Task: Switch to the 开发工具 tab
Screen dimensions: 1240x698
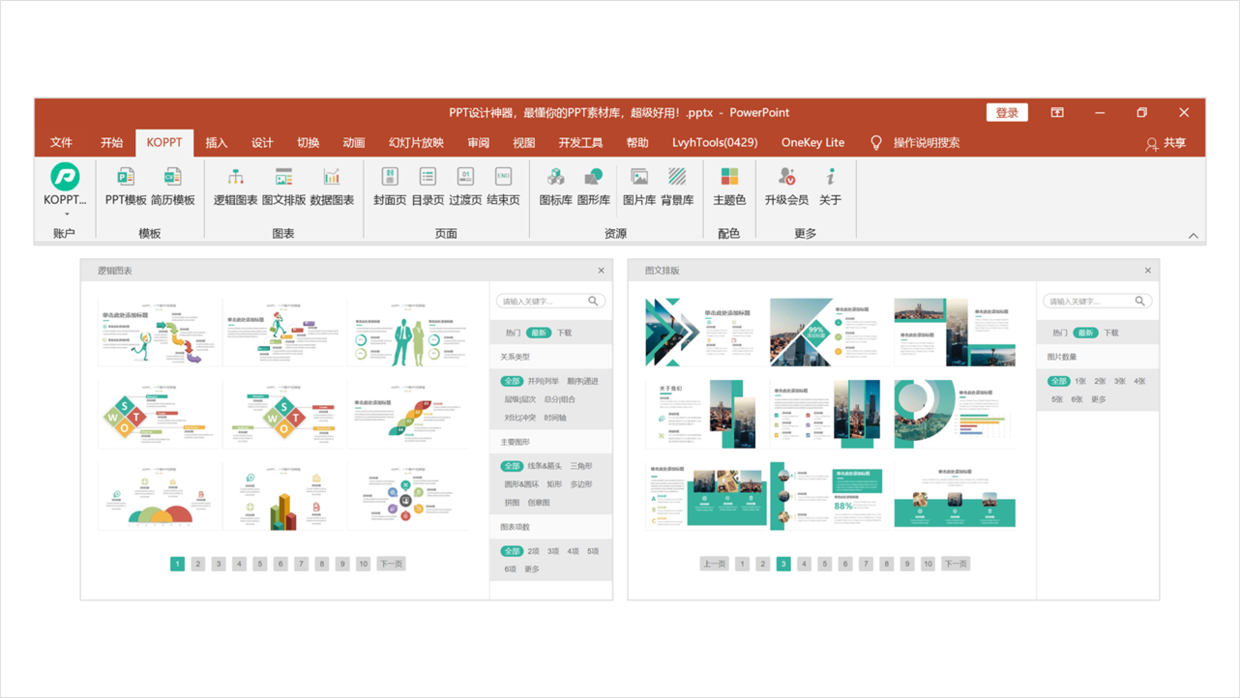Action: 581,143
